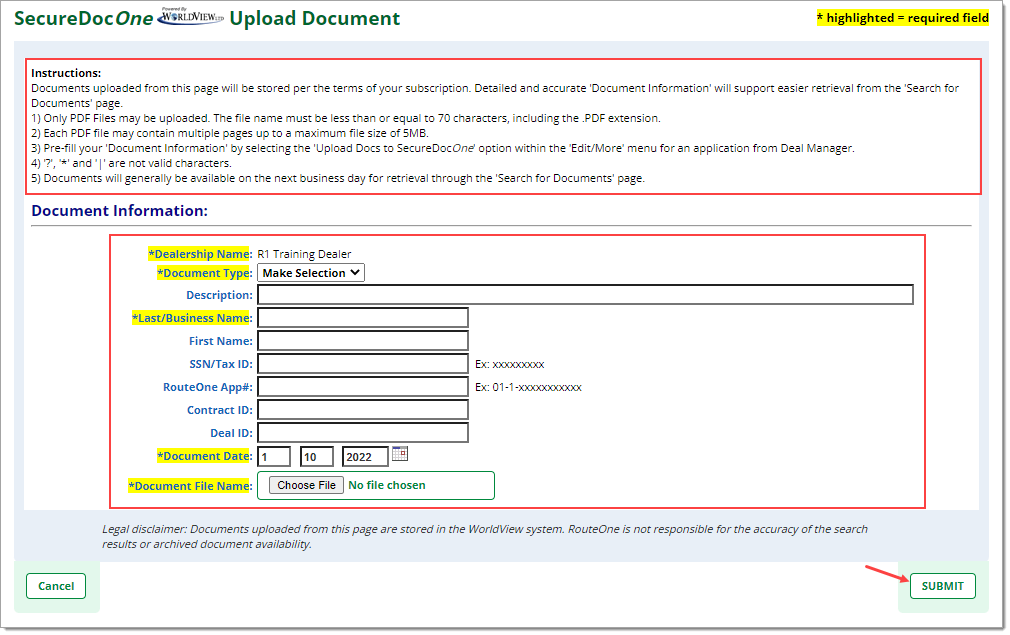Select the RouteOne App# field
The width and height of the screenshot is (1010, 635).
363,387
